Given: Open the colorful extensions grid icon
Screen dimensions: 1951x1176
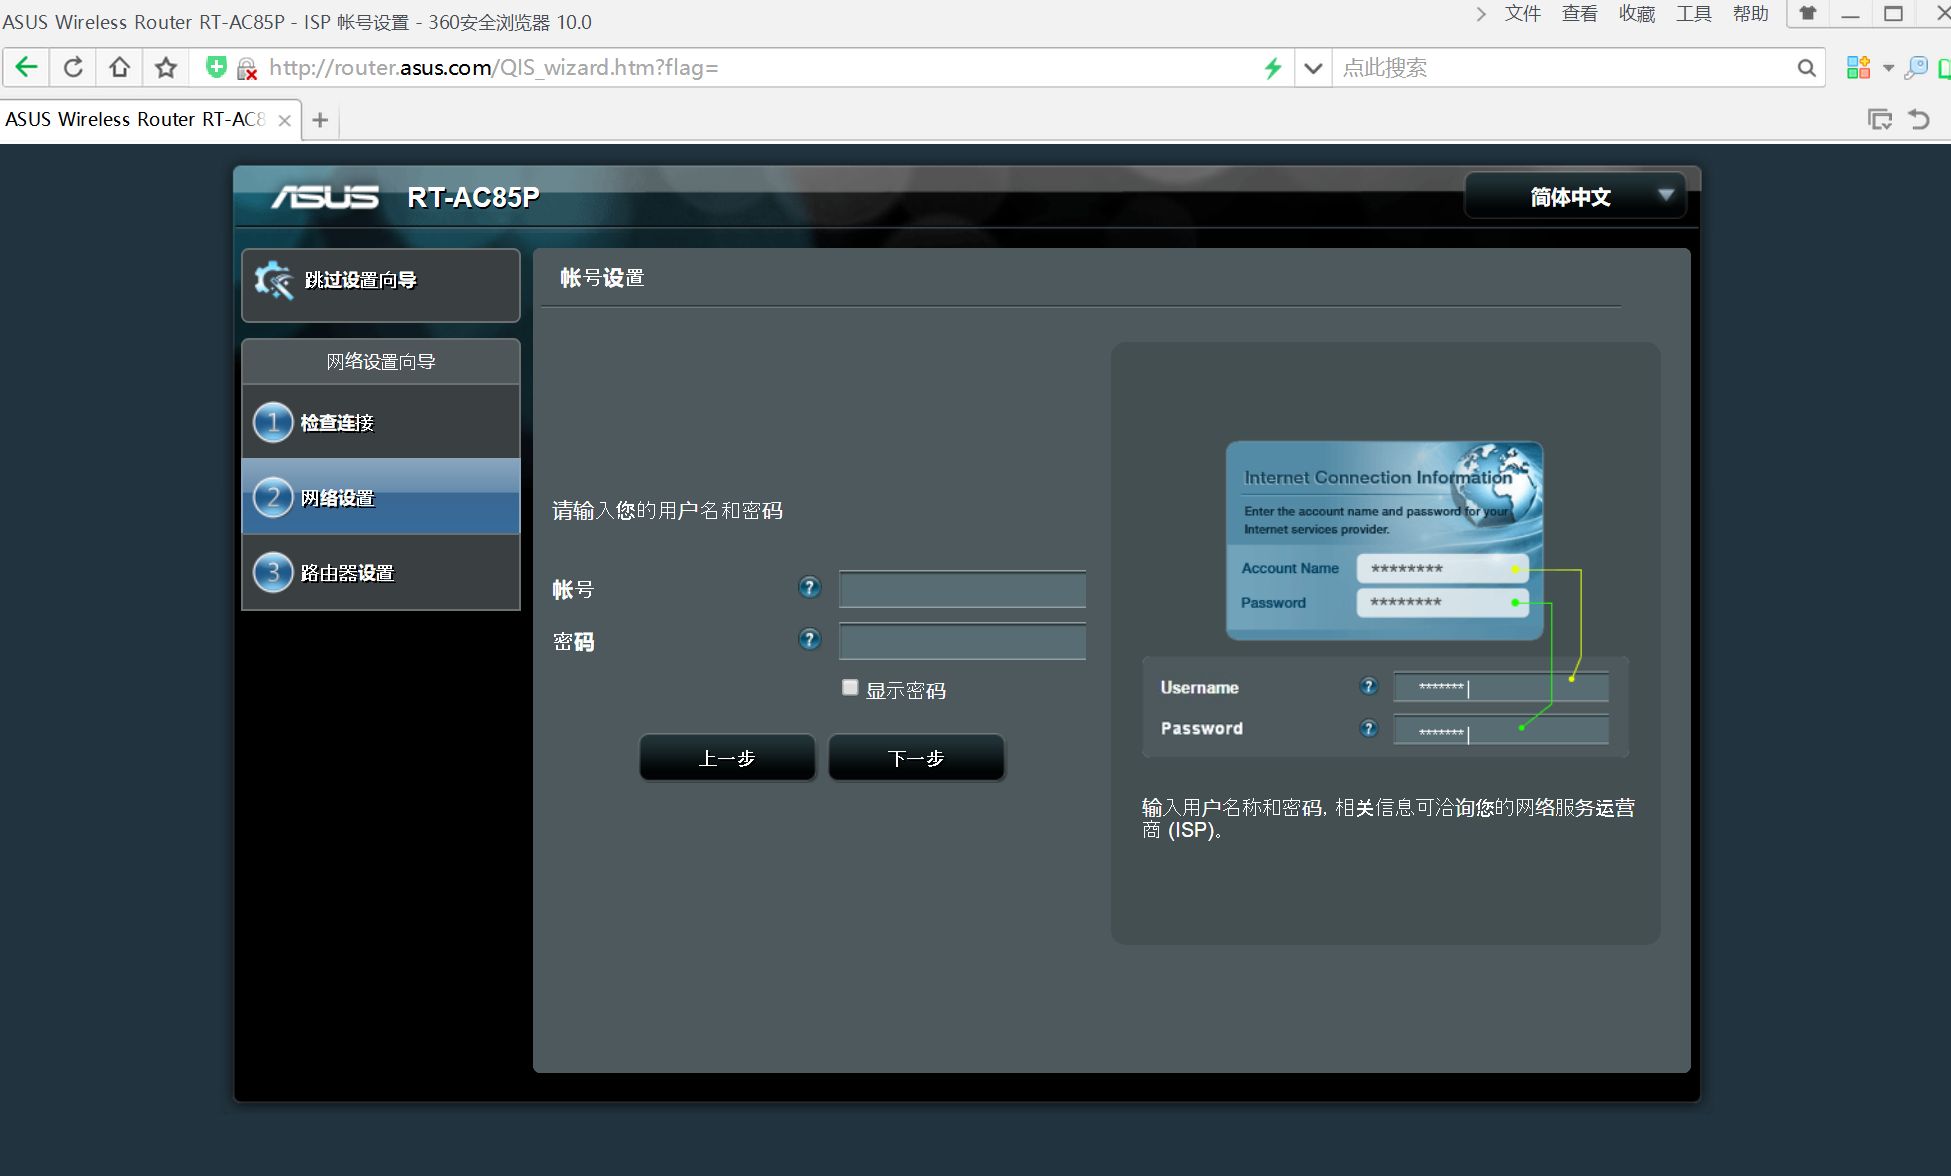Looking at the screenshot, I should tap(1858, 68).
